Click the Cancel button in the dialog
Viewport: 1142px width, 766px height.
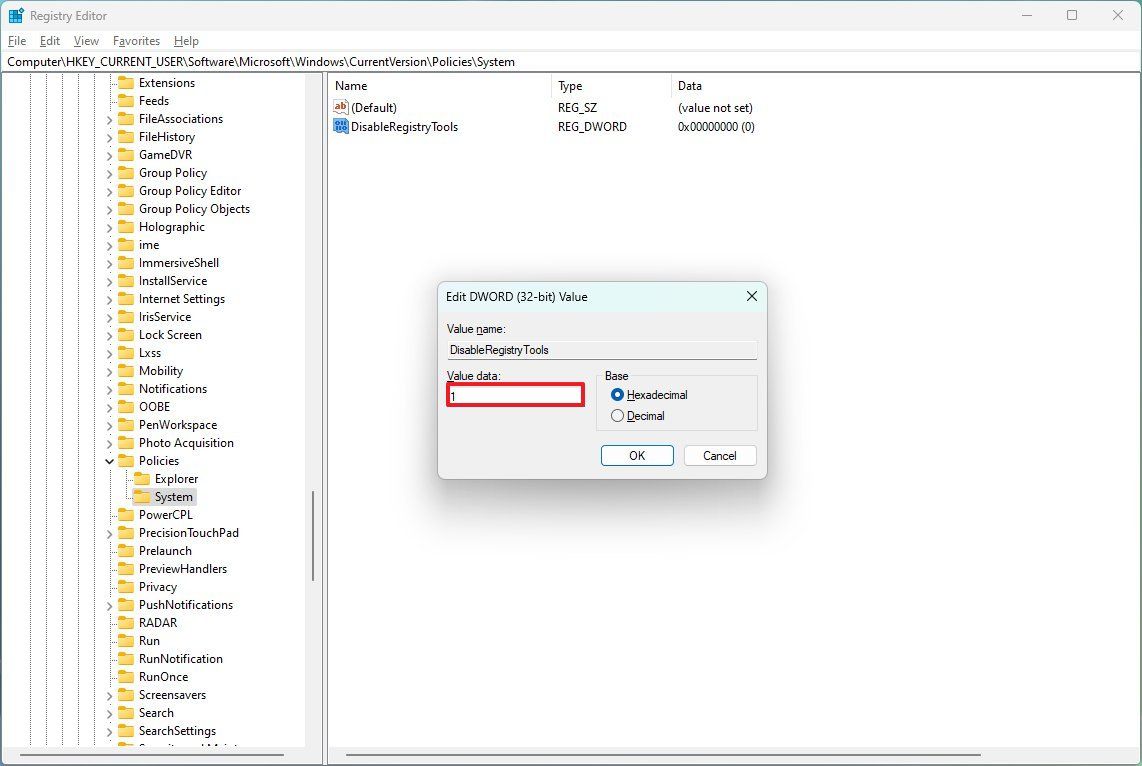(719, 455)
